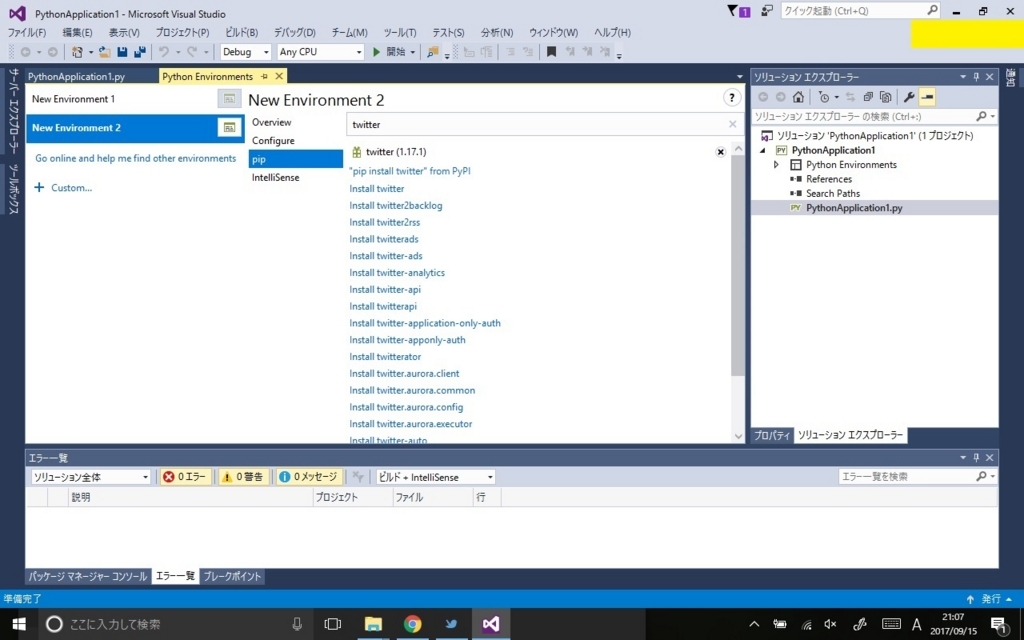Clear the twitter search box
Viewport: 1024px width, 640px height.
pos(732,124)
